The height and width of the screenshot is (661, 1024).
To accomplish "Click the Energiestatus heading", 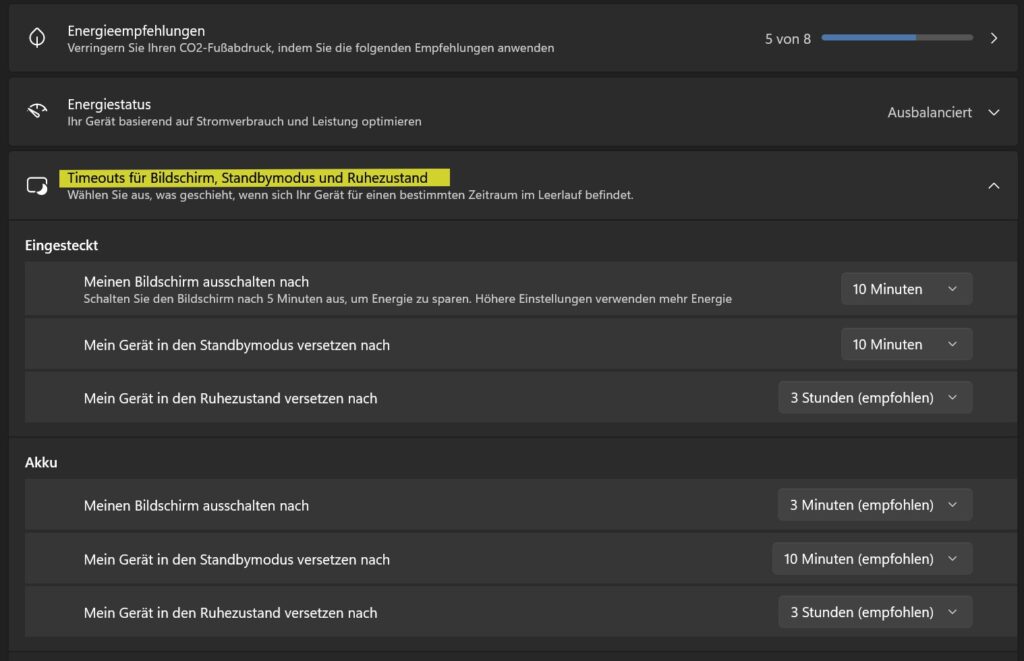I will point(109,104).
